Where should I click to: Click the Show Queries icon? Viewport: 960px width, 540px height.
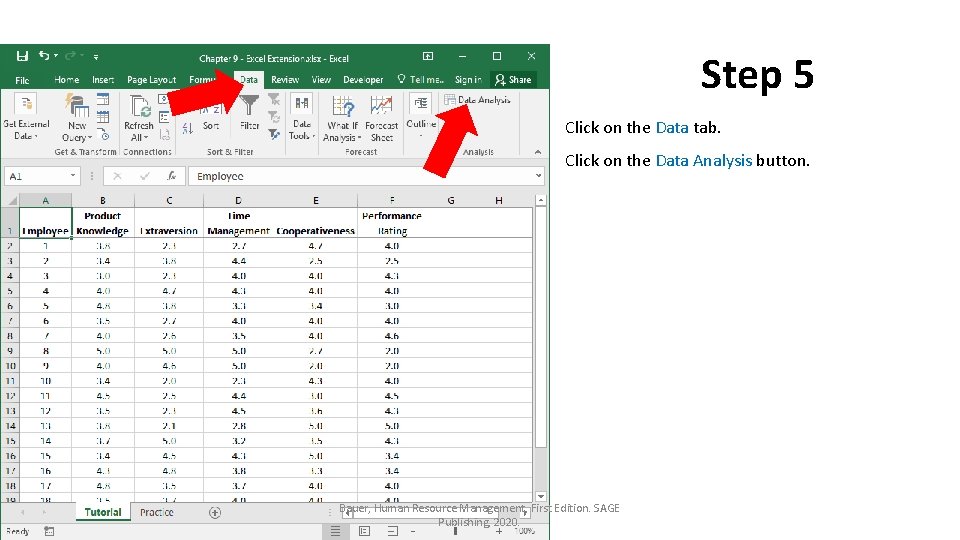103,99
